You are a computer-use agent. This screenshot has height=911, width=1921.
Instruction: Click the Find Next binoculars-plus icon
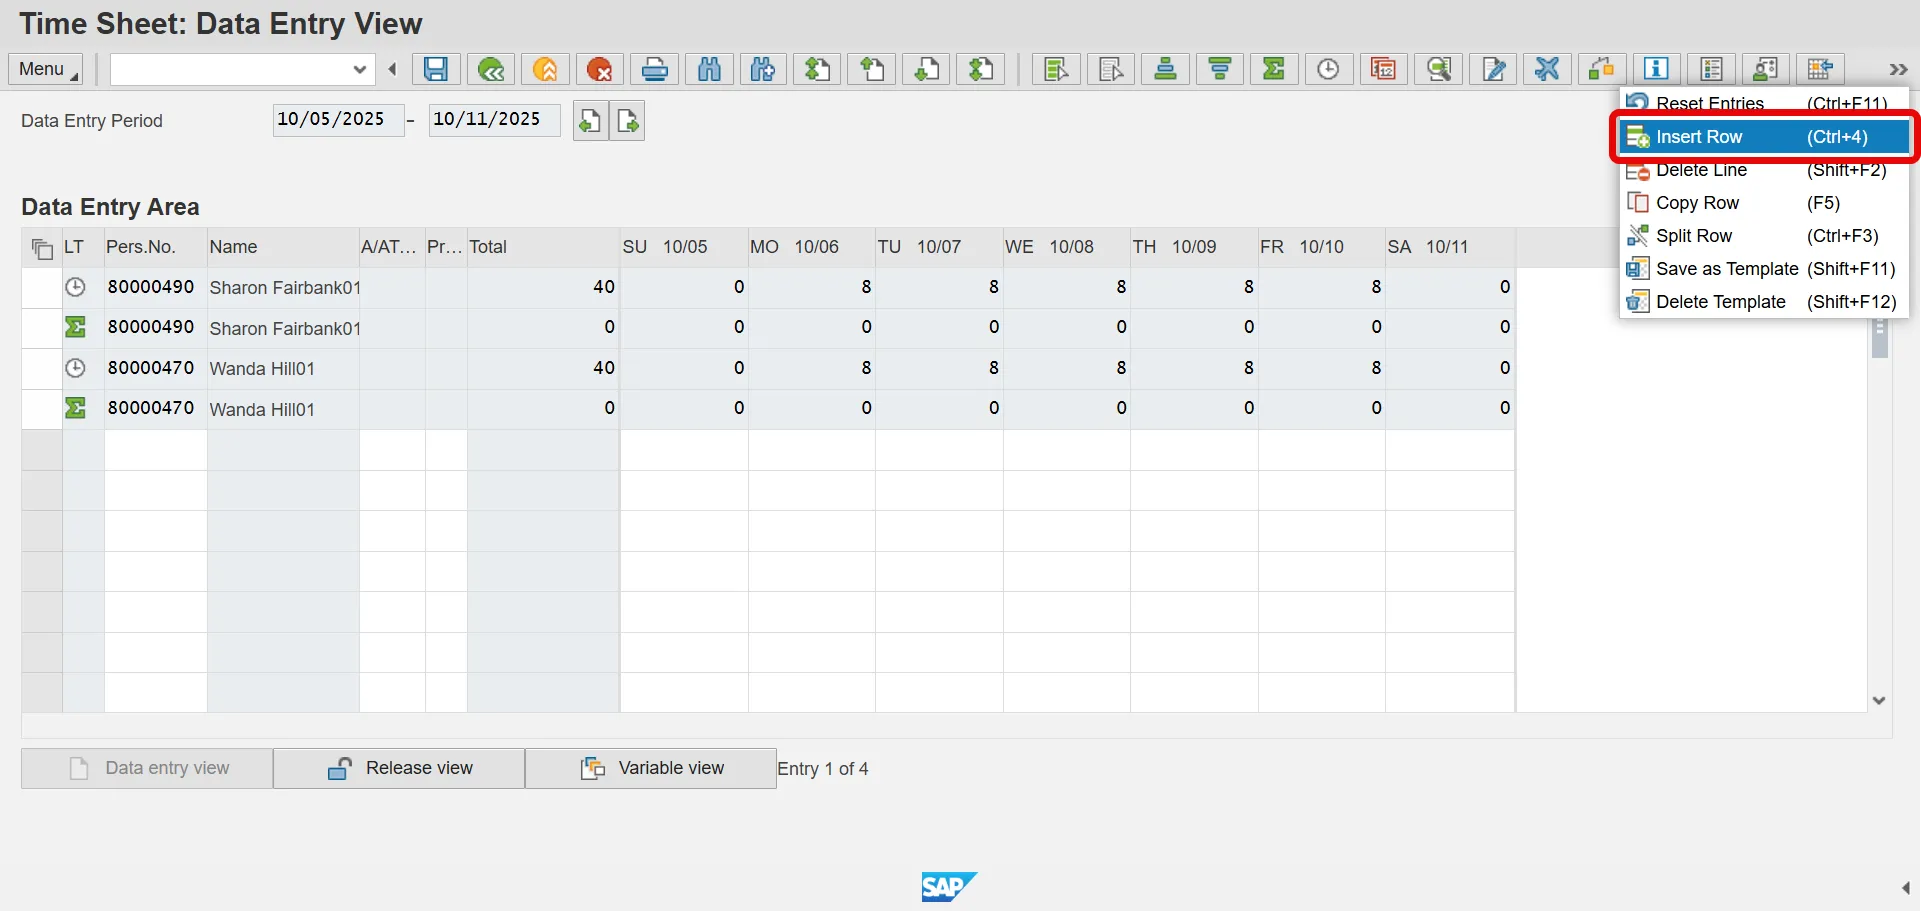tap(764, 69)
